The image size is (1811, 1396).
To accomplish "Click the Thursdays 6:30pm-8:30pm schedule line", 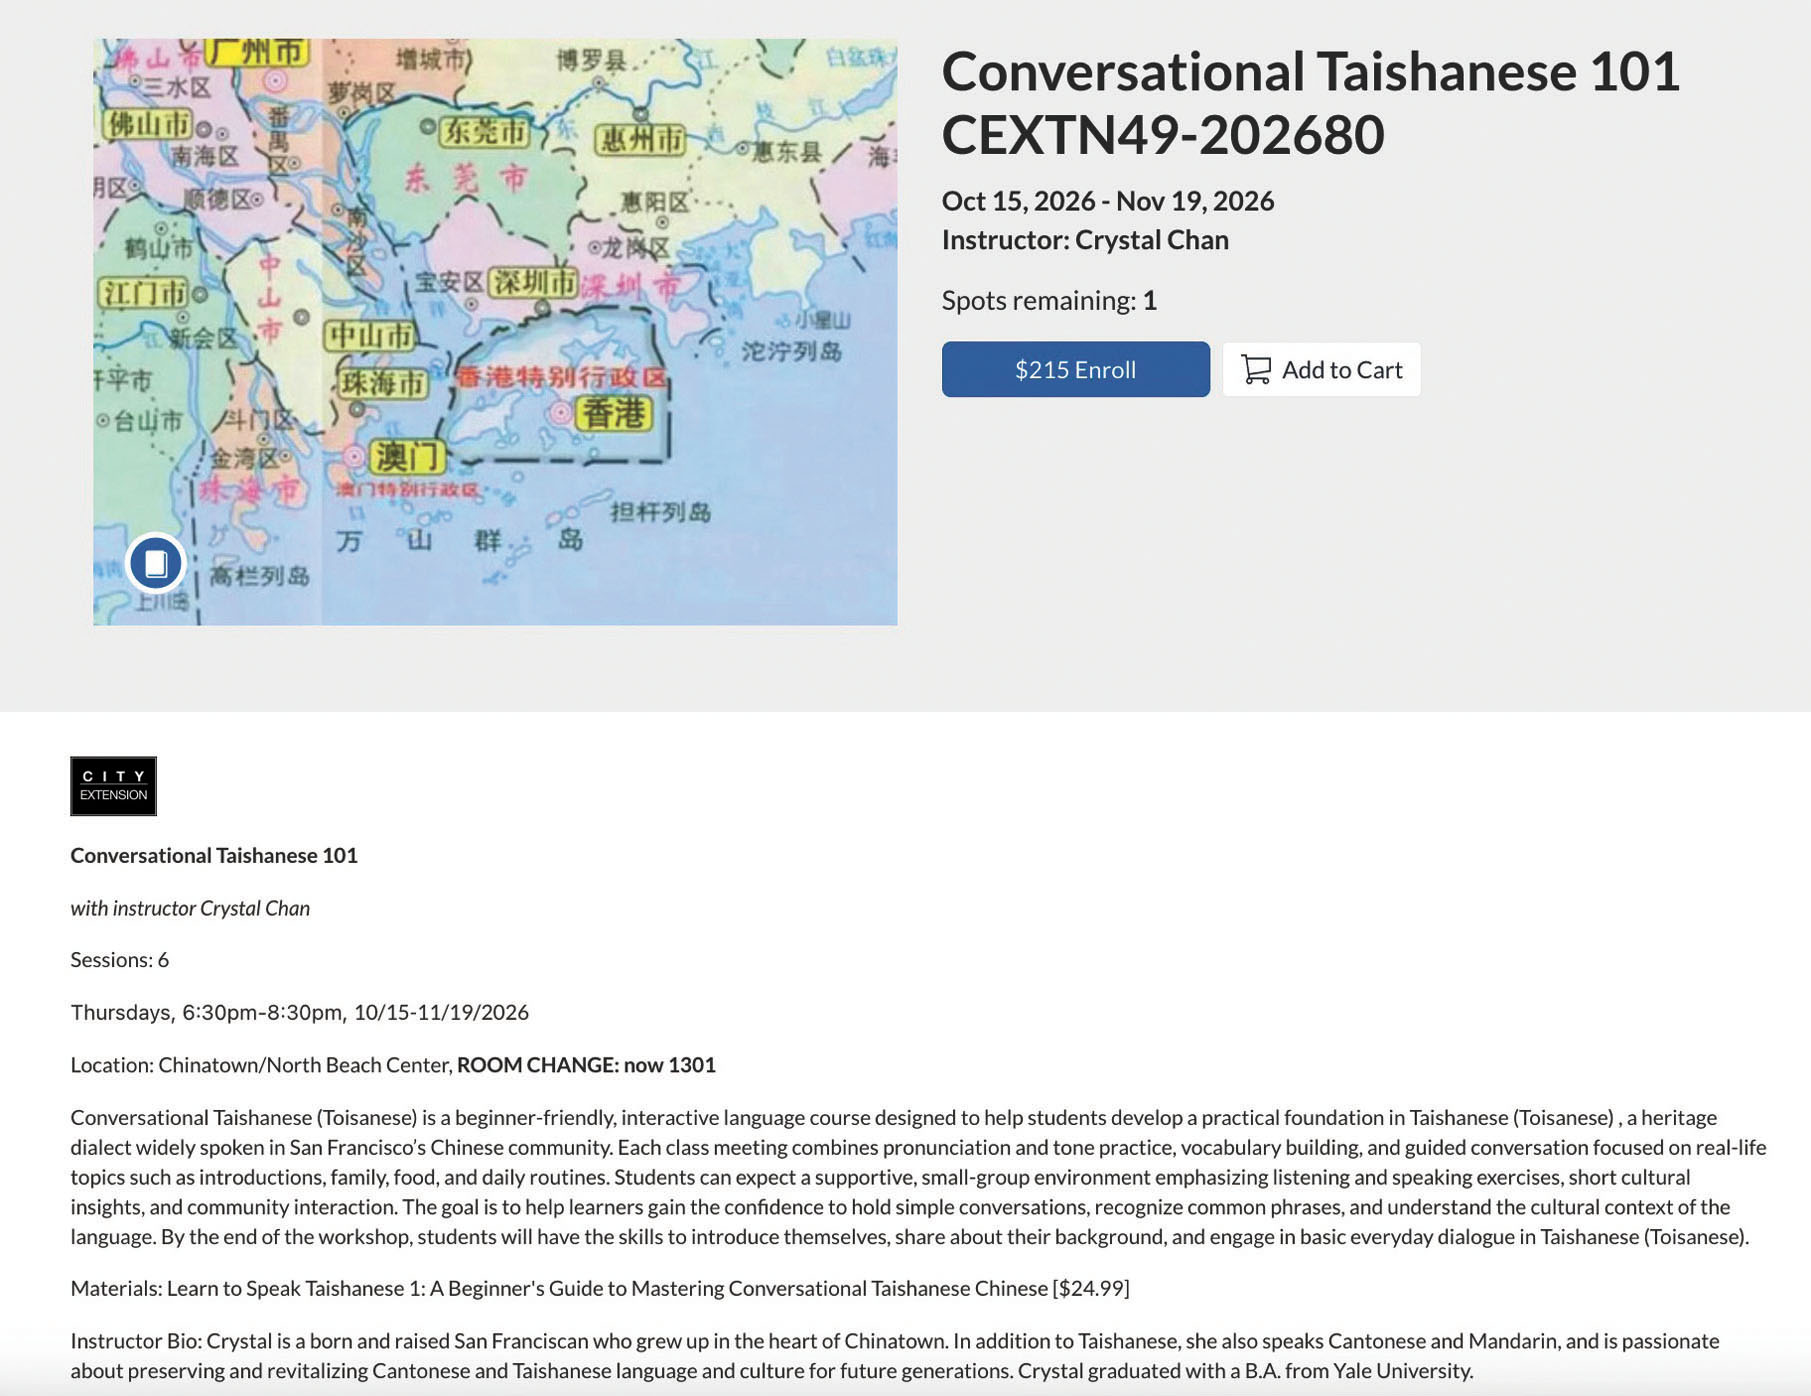I will 300,1012.
